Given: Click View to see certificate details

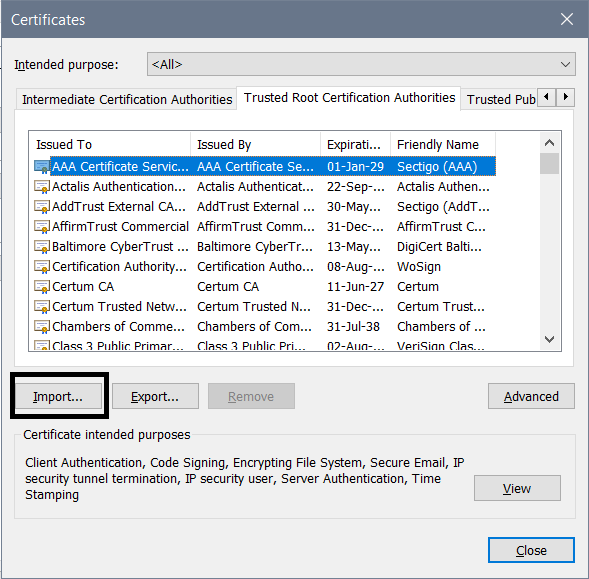Looking at the screenshot, I should pyautogui.click(x=517, y=488).
